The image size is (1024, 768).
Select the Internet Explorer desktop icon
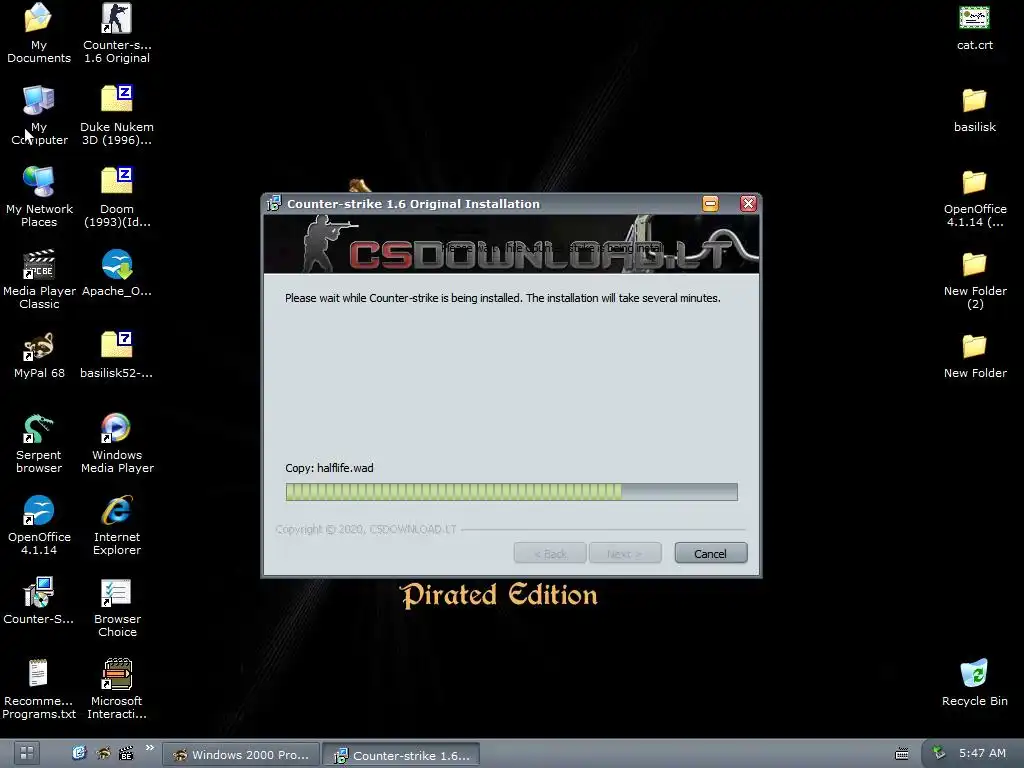coord(117,525)
